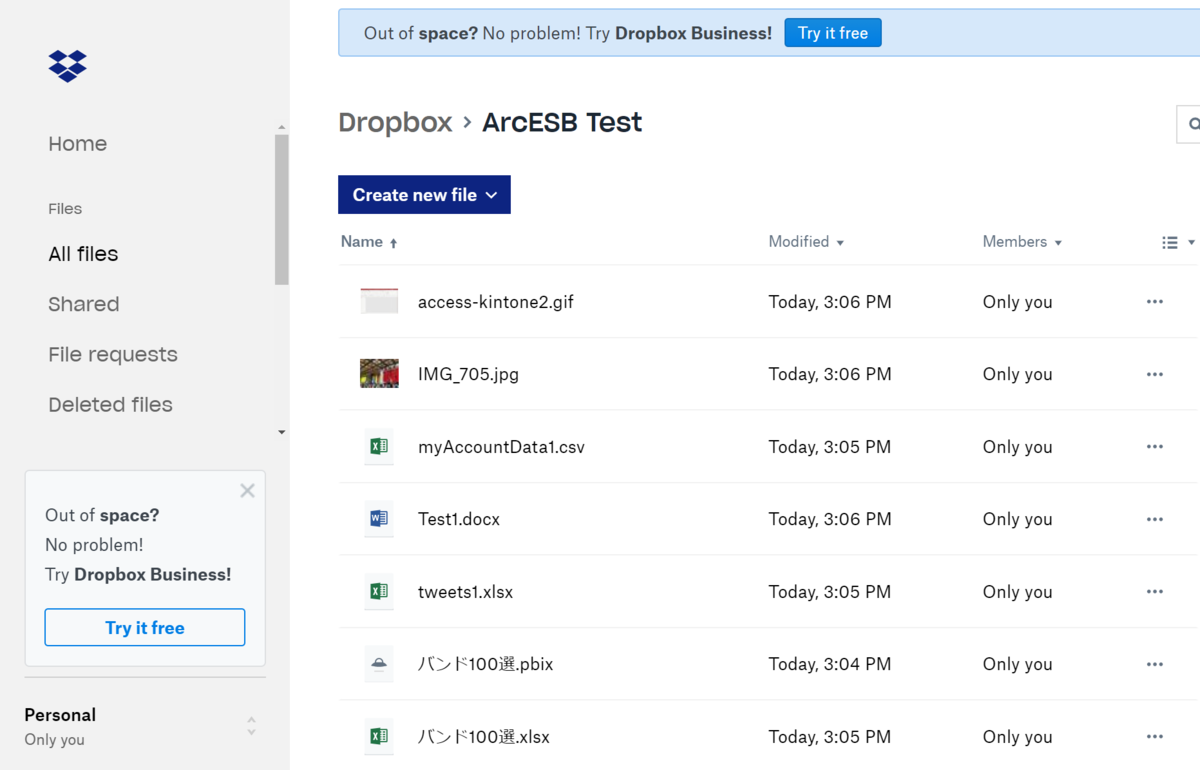1200x770 pixels.
Task: Click the Dropbox logo icon
Action: (x=68, y=66)
